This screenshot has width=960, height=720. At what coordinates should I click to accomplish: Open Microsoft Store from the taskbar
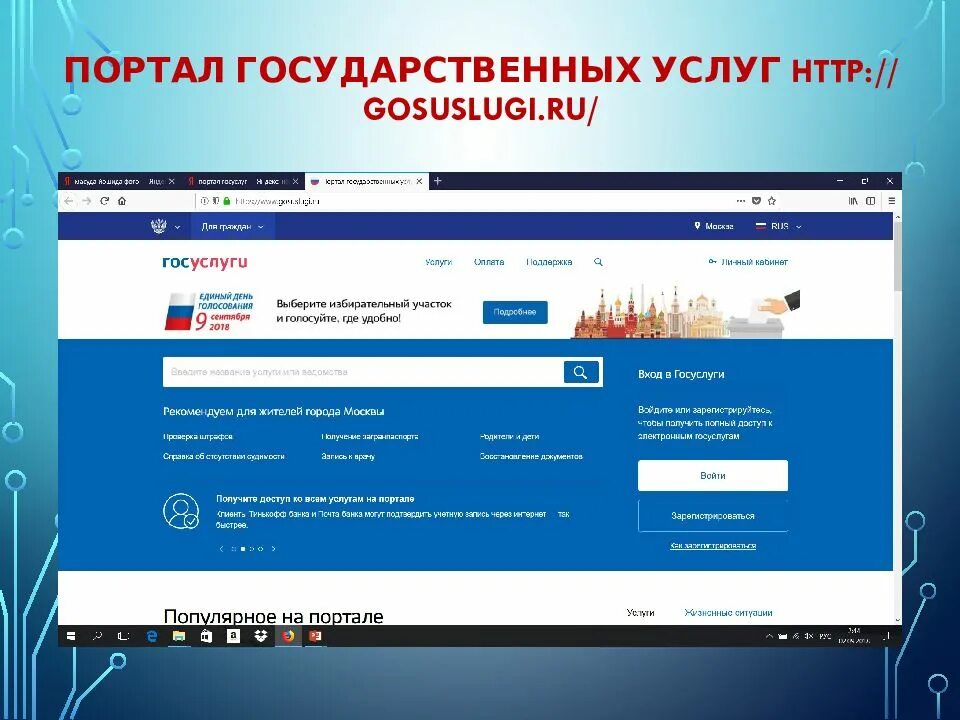206,636
